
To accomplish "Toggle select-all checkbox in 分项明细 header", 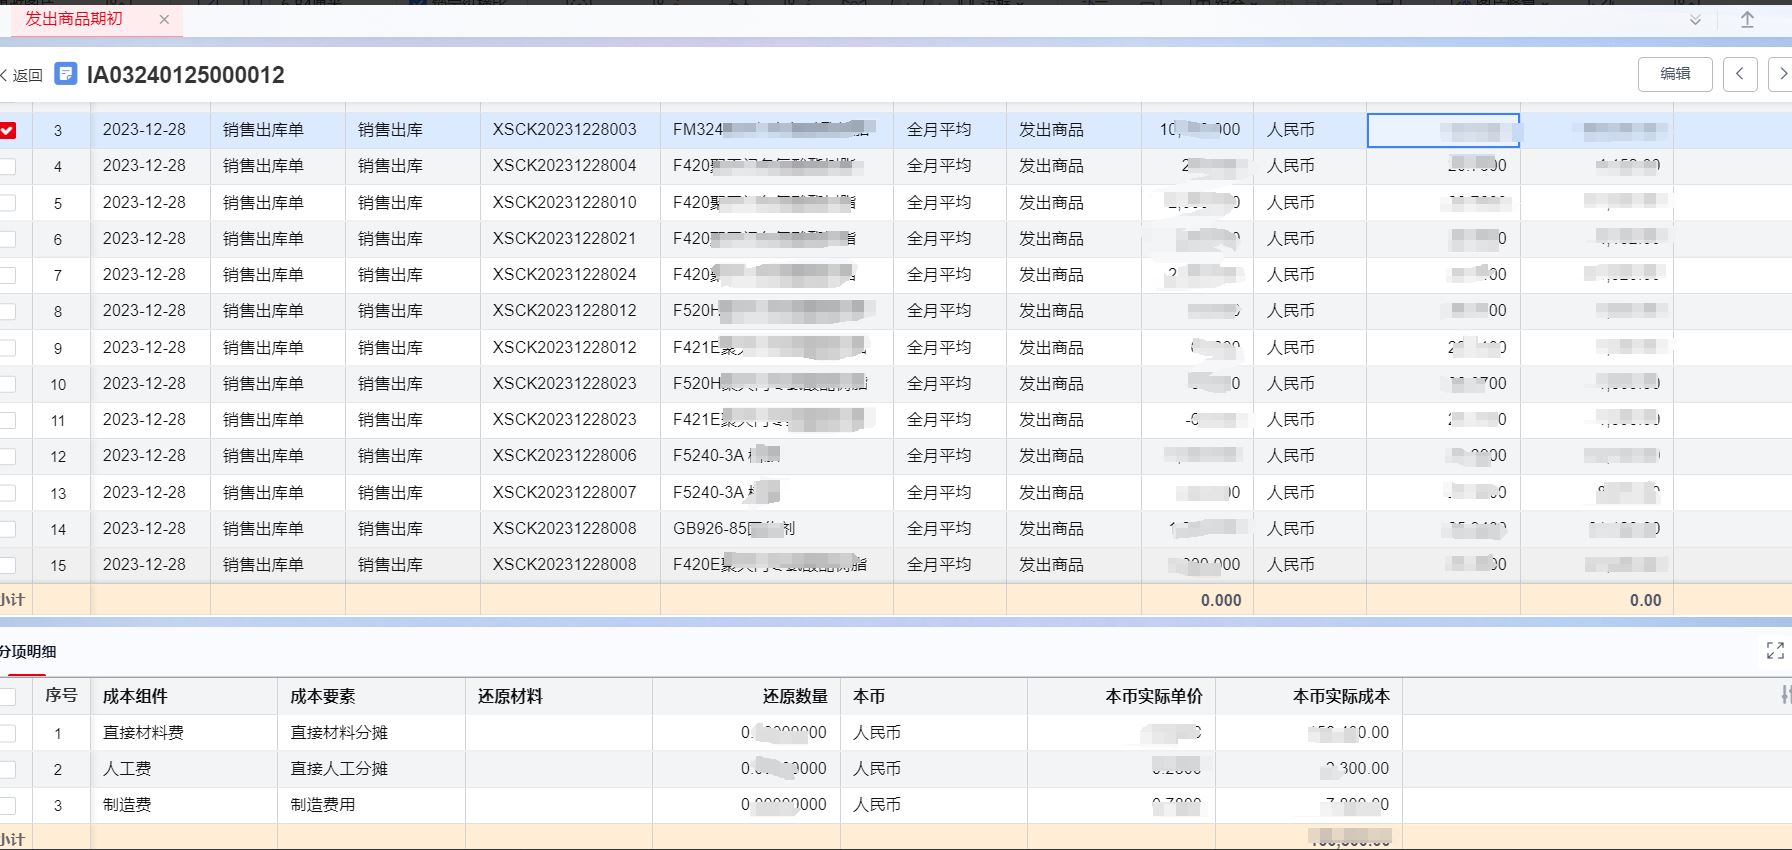I will coord(8,696).
